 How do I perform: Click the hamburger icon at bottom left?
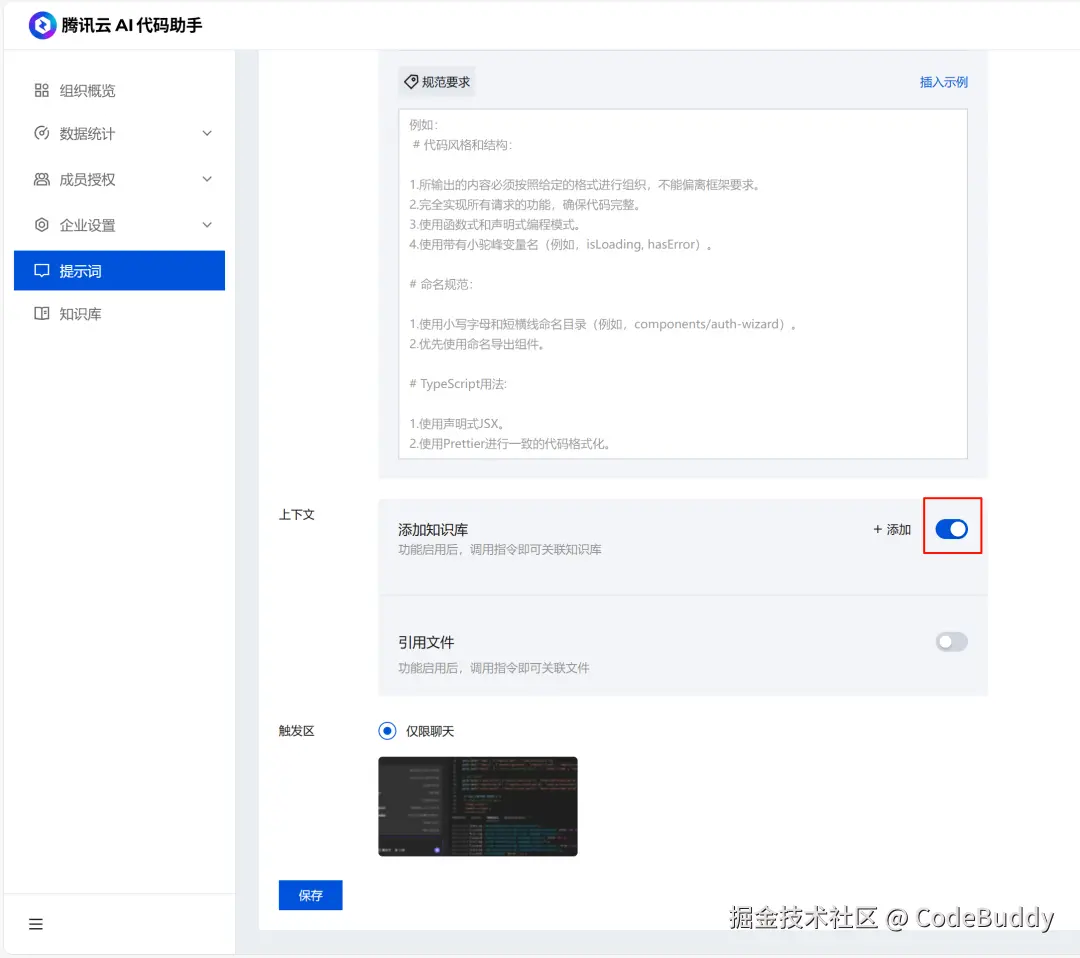pyautogui.click(x=35, y=924)
